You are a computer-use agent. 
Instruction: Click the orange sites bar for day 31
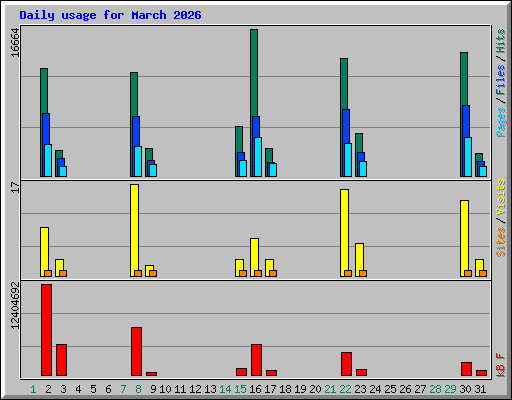(x=483, y=273)
